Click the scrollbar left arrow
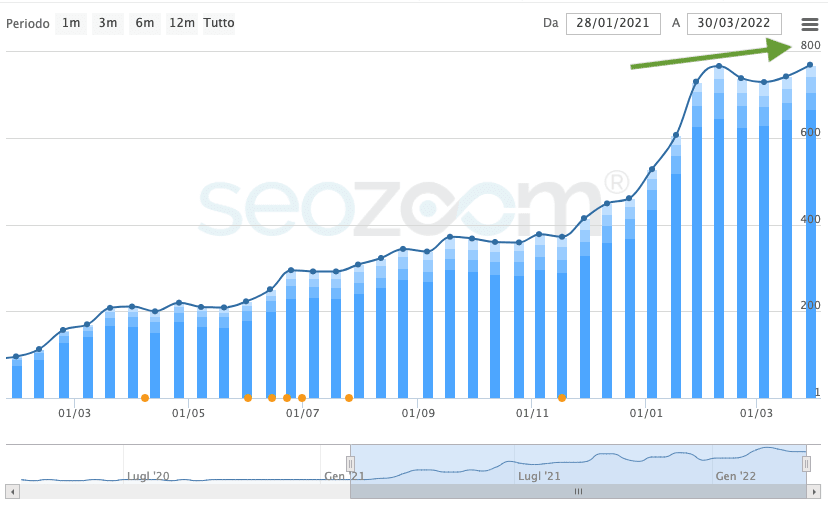 [x=12, y=492]
